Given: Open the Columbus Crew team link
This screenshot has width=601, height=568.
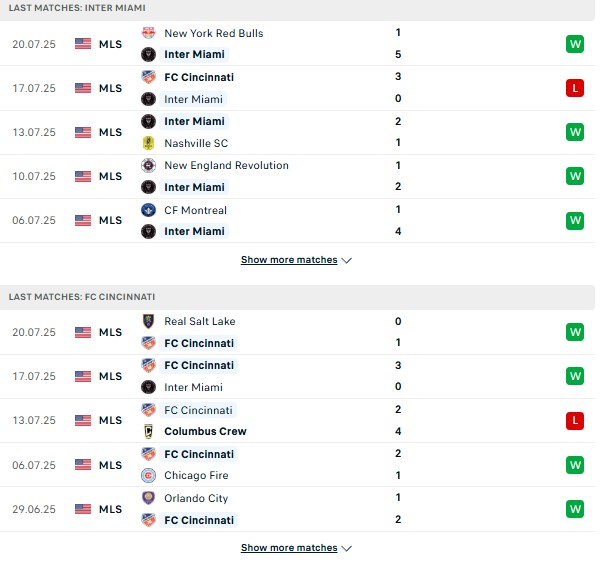Looking at the screenshot, I should (x=205, y=431).
